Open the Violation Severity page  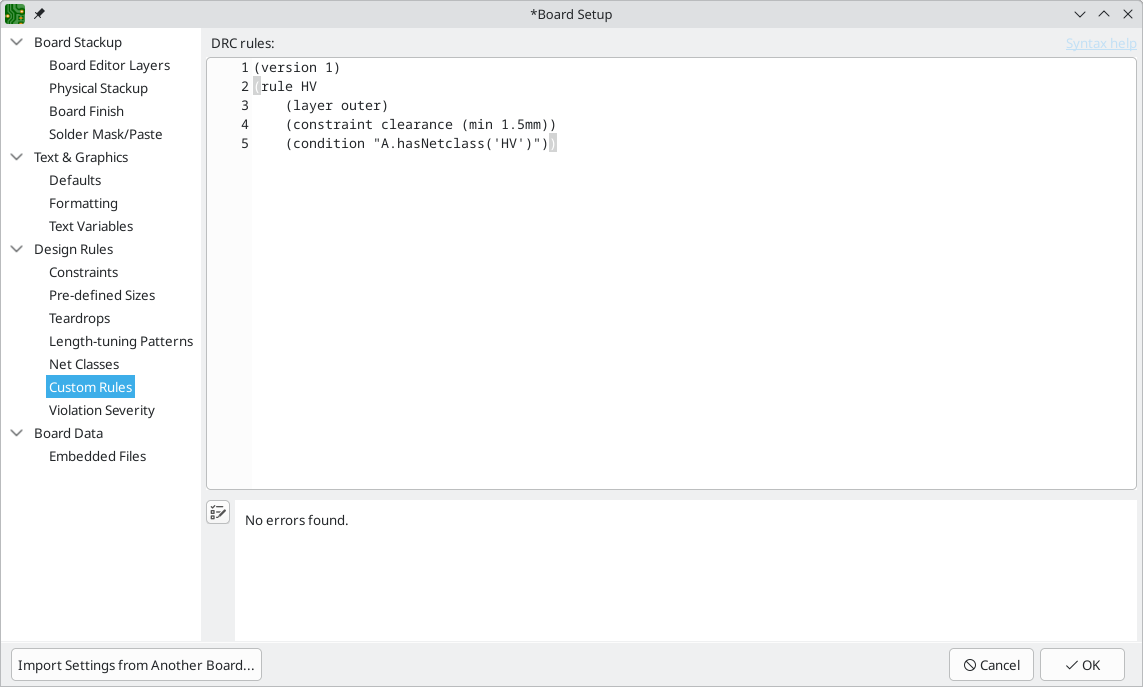point(102,410)
